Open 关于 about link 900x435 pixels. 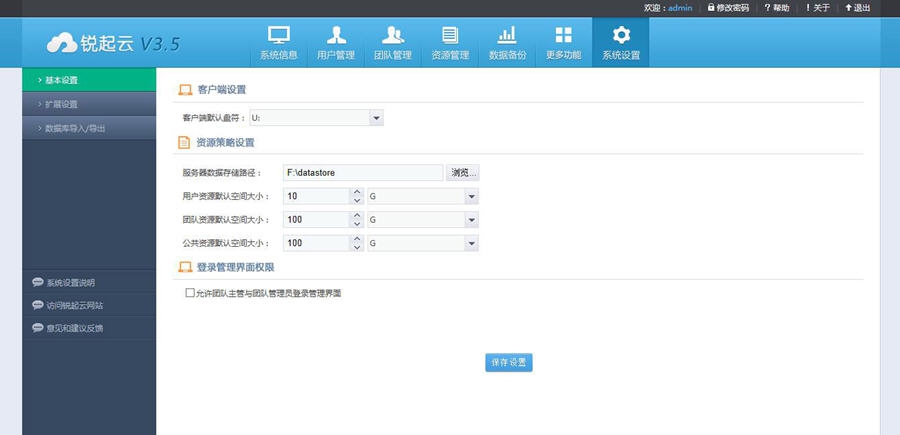pos(822,7)
